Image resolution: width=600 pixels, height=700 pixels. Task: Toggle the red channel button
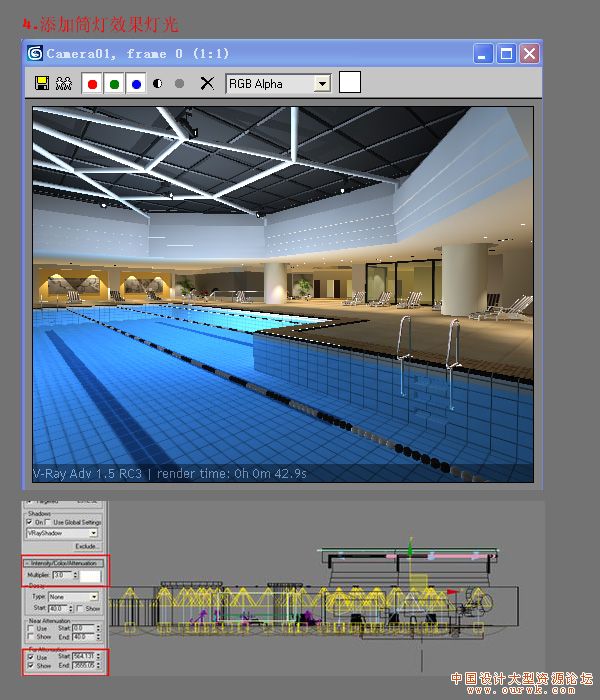click(93, 84)
